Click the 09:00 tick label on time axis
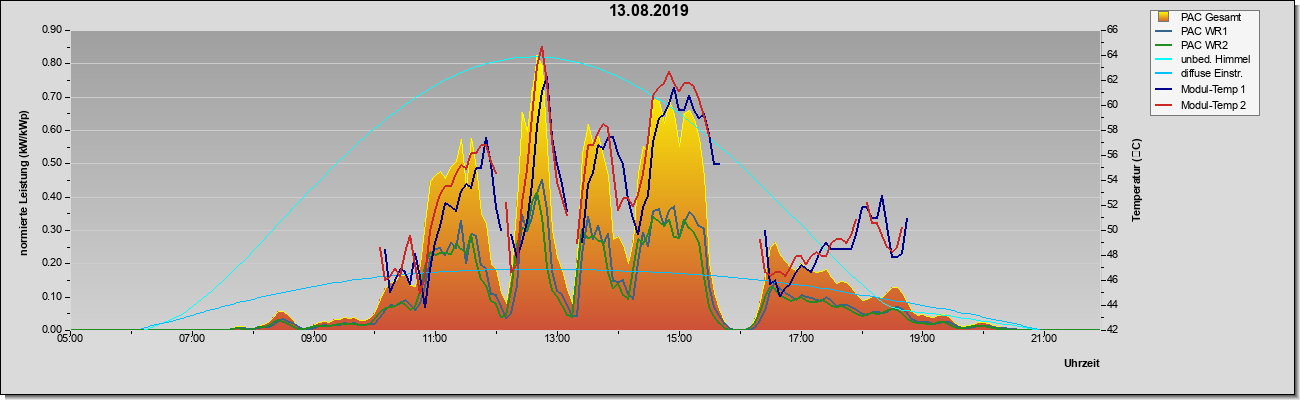The width and height of the screenshot is (1300, 400). point(314,338)
